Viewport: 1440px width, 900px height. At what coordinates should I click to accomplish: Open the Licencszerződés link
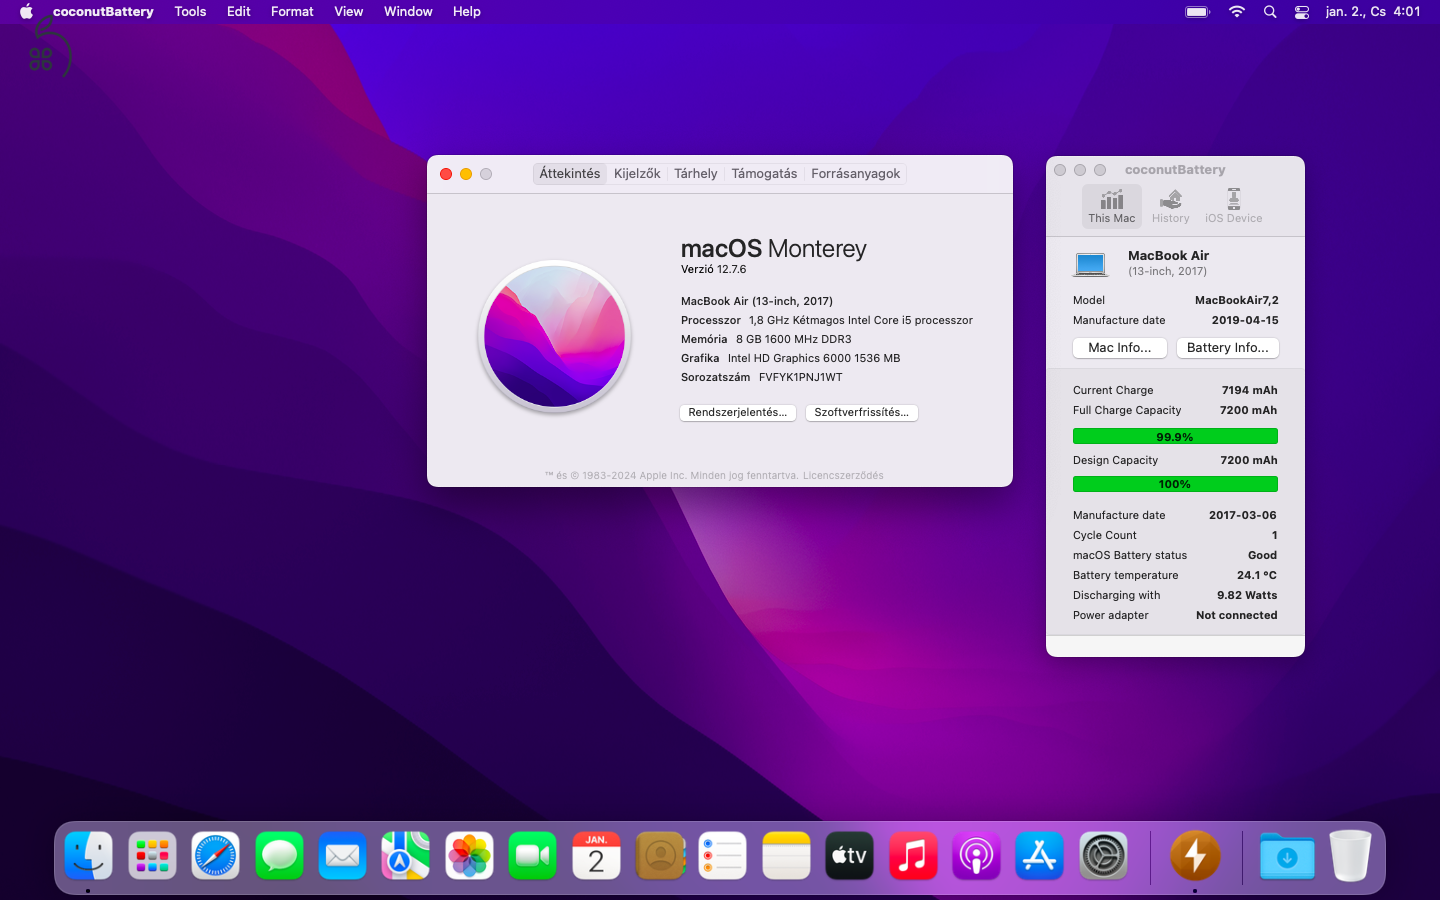click(843, 476)
